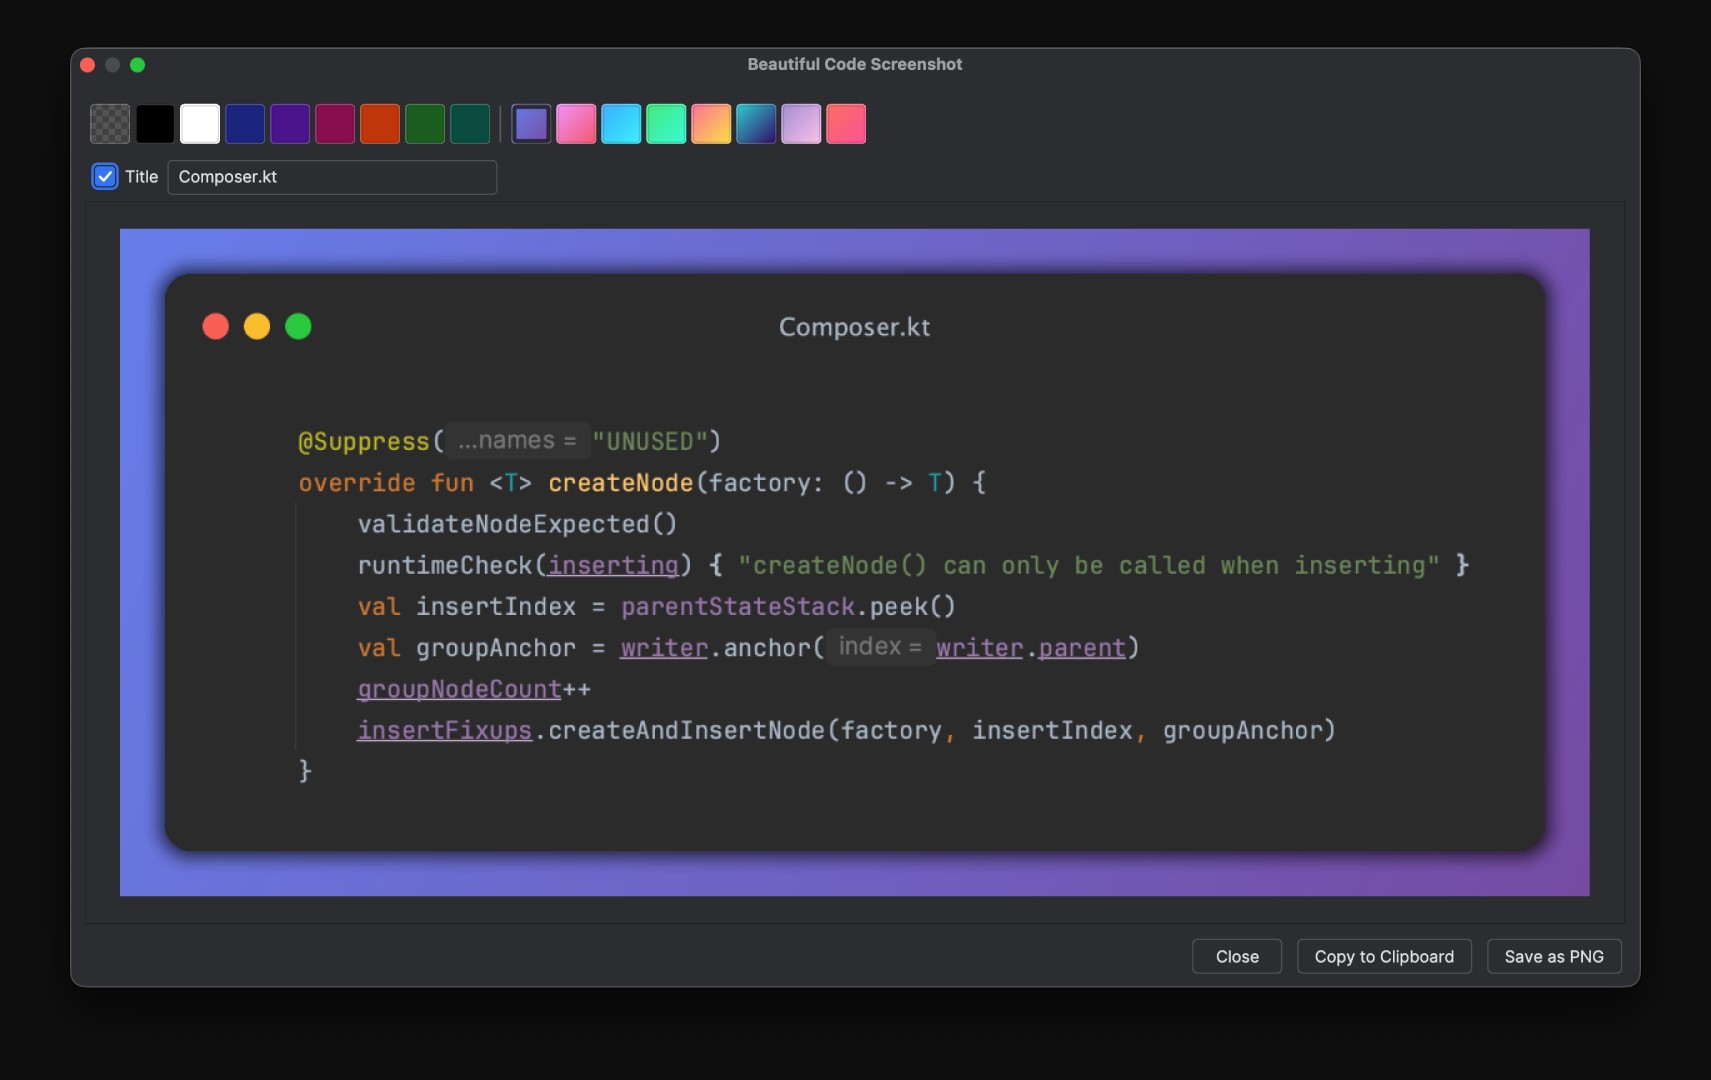This screenshot has width=1711, height=1080.
Task: Pick the green background swatch
Action: click(425, 123)
